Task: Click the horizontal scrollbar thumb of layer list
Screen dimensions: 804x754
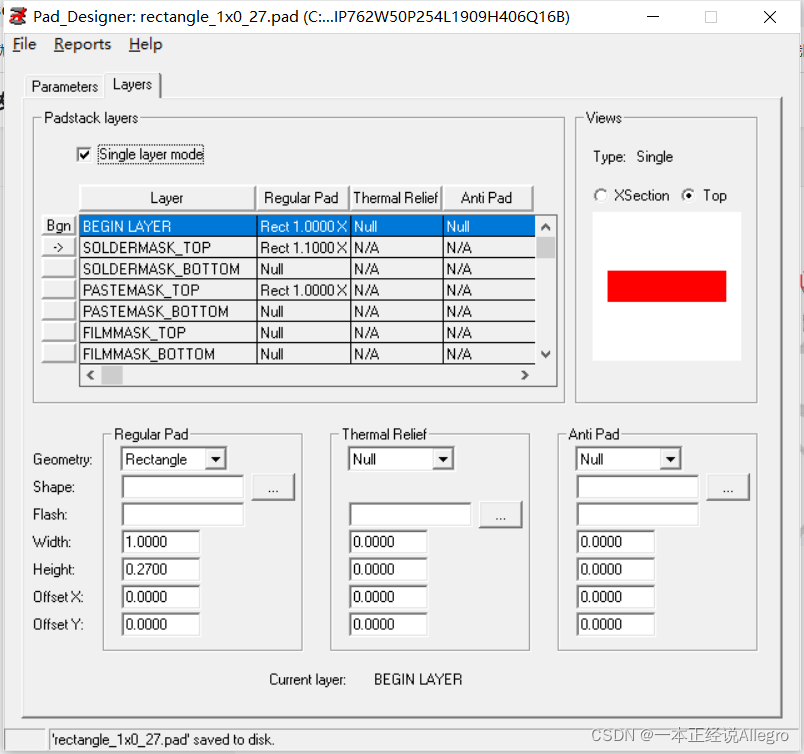Action: click(x=112, y=375)
